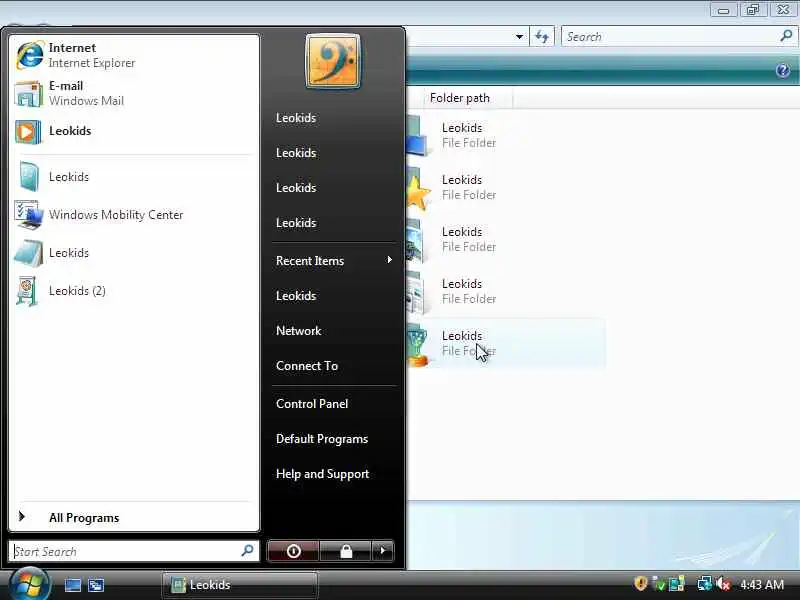The height and width of the screenshot is (600, 800).
Task: Expand Recent Items submenu
Action: tap(334, 261)
